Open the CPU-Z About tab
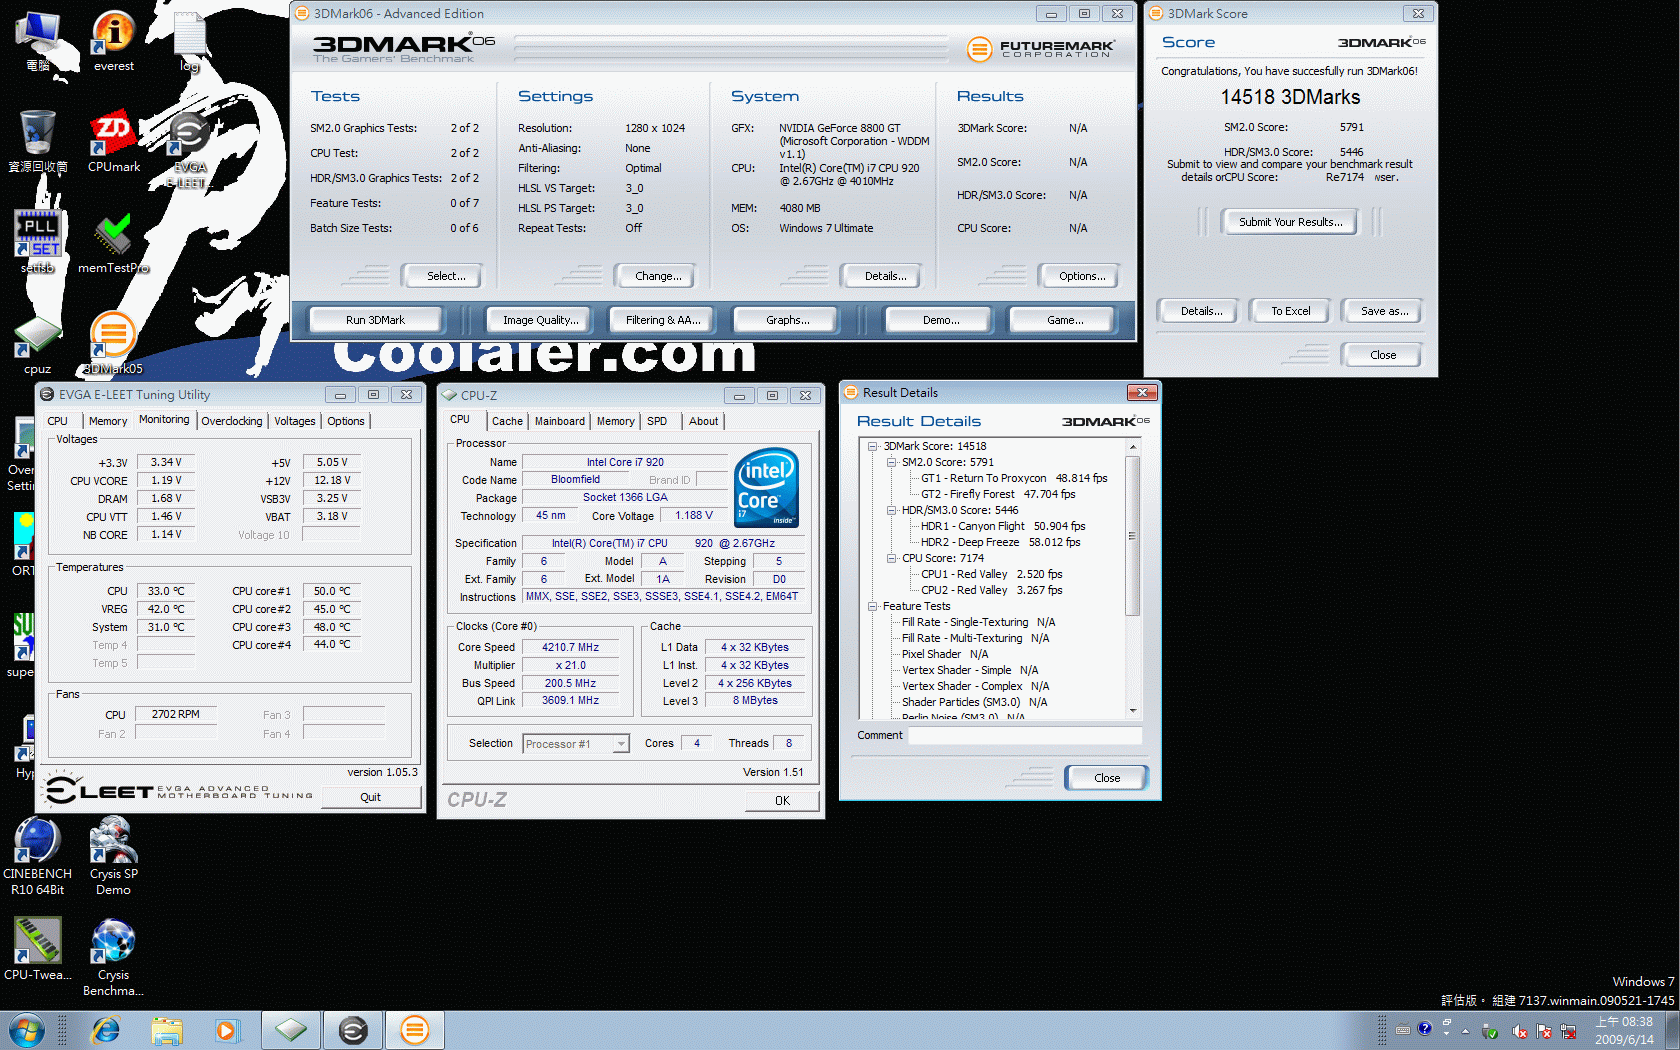Screen dimensions: 1680x1050 click(x=704, y=421)
